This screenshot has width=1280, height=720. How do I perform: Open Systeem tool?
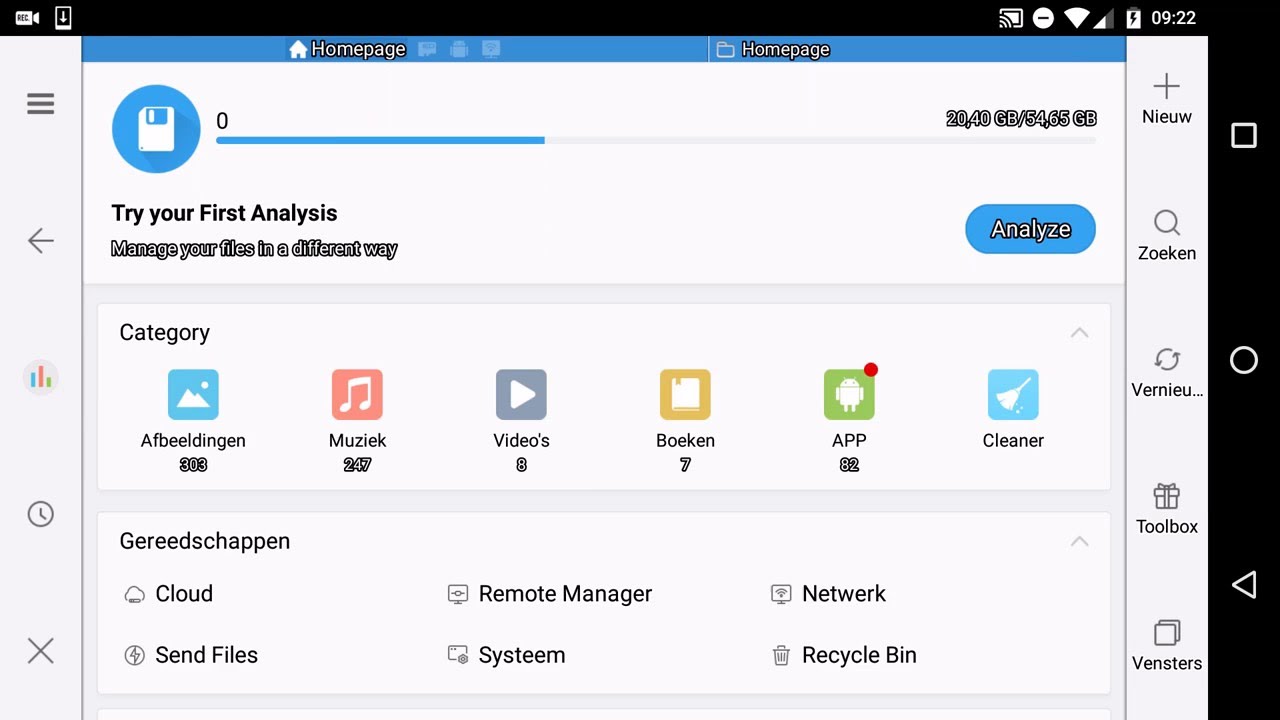[x=506, y=655]
